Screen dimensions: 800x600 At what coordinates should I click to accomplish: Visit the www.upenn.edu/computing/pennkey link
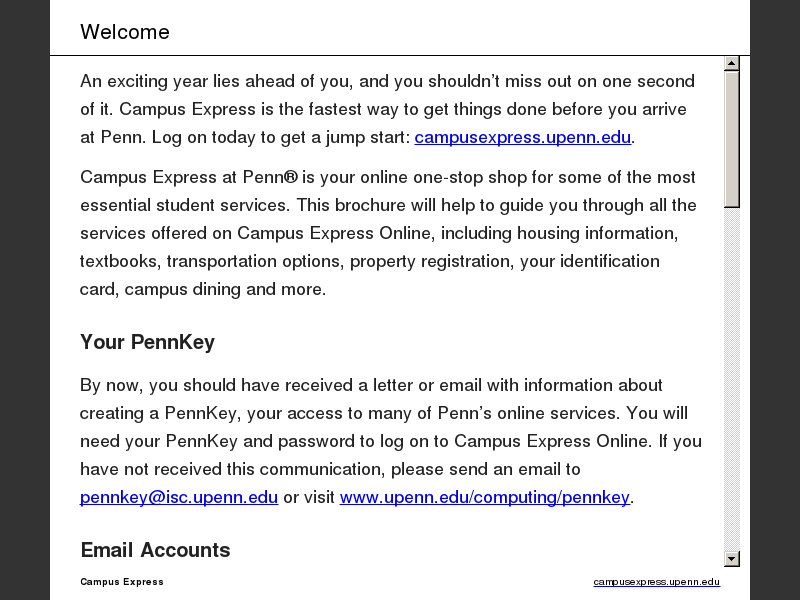(484, 497)
